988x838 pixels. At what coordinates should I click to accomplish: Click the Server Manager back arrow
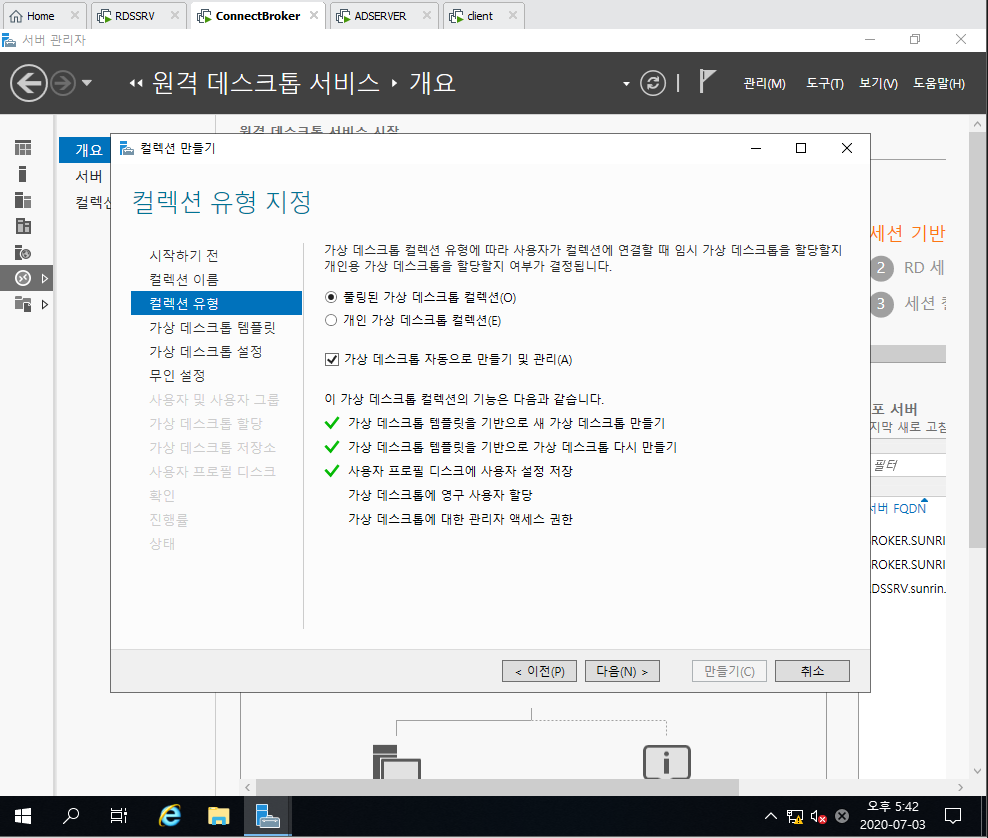click(x=29, y=83)
